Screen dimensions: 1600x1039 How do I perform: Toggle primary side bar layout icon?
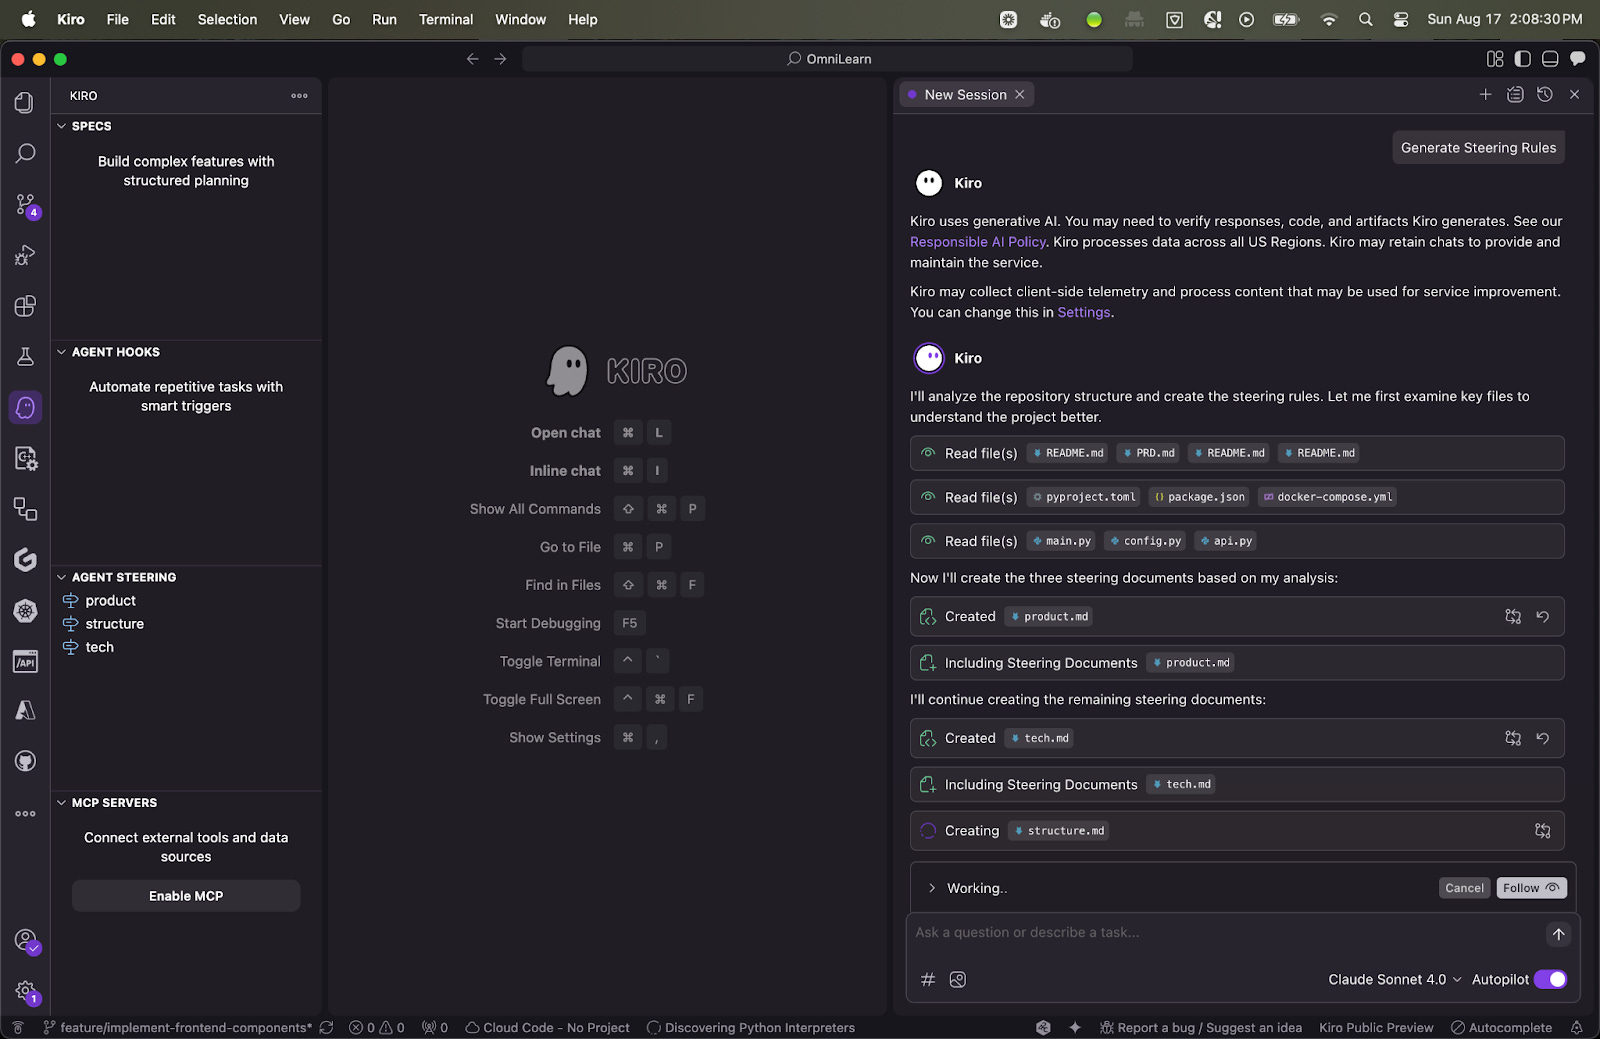coord(1522,59)
